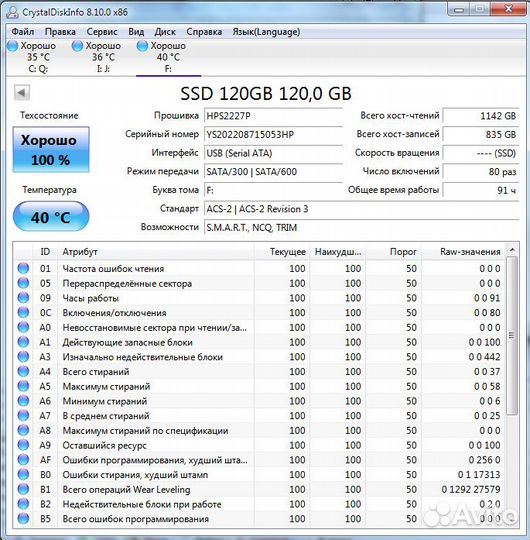The height and width of the screenshot is (540, 530).
Task: Open the Язык(Language) menu
Action: click(x=266, y=32)
